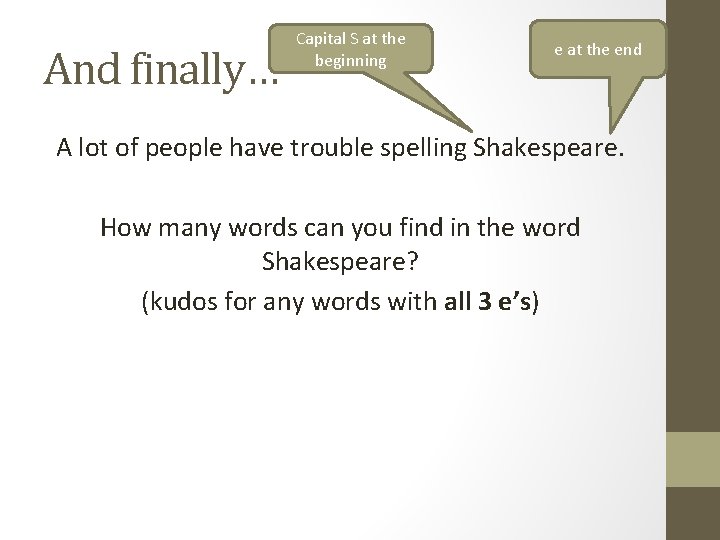
Task: Click the word 'Shakespeare?' in the question
Action: pyautogui.click(x=340, y=261)
